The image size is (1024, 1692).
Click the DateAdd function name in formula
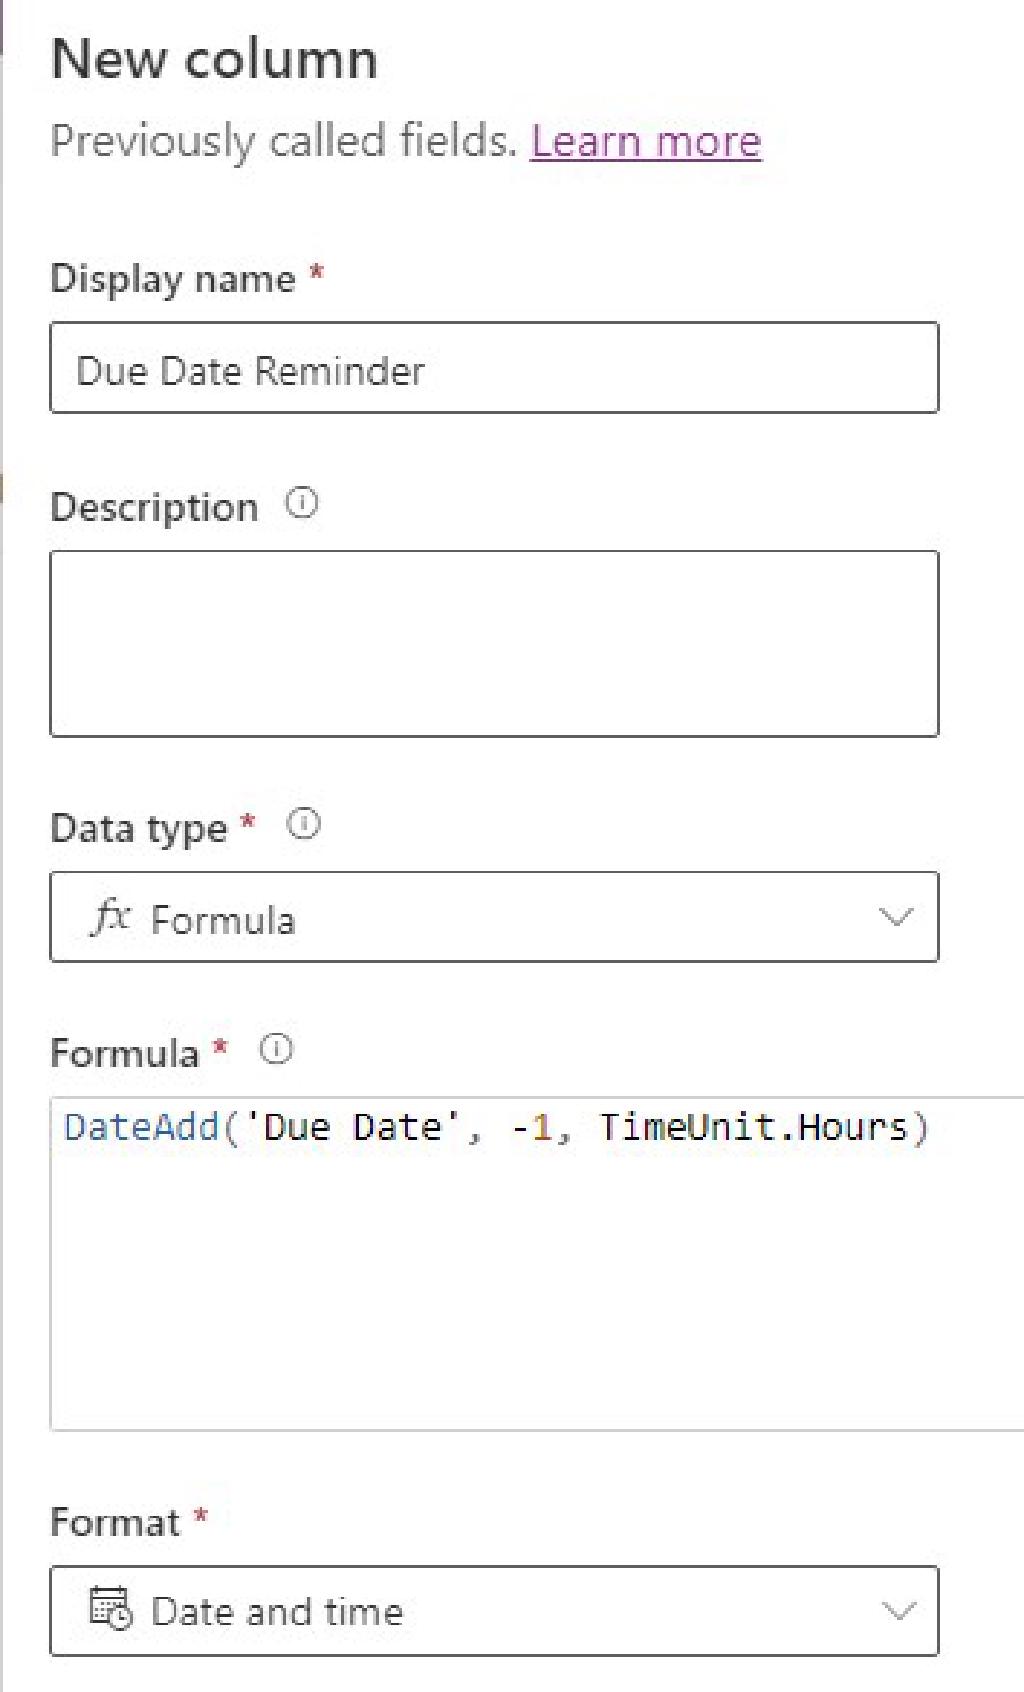coord(141,1127)
